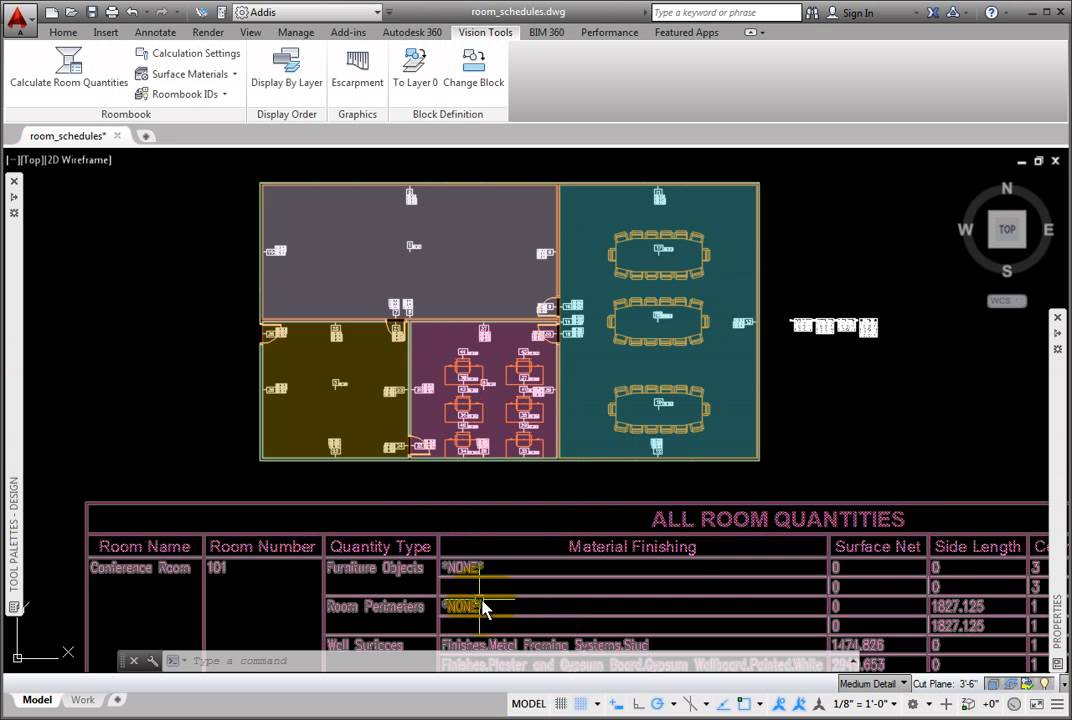1072x720 pixels.
Task: Click the Autodesk Exchange X icon
Action: (933, 12)
